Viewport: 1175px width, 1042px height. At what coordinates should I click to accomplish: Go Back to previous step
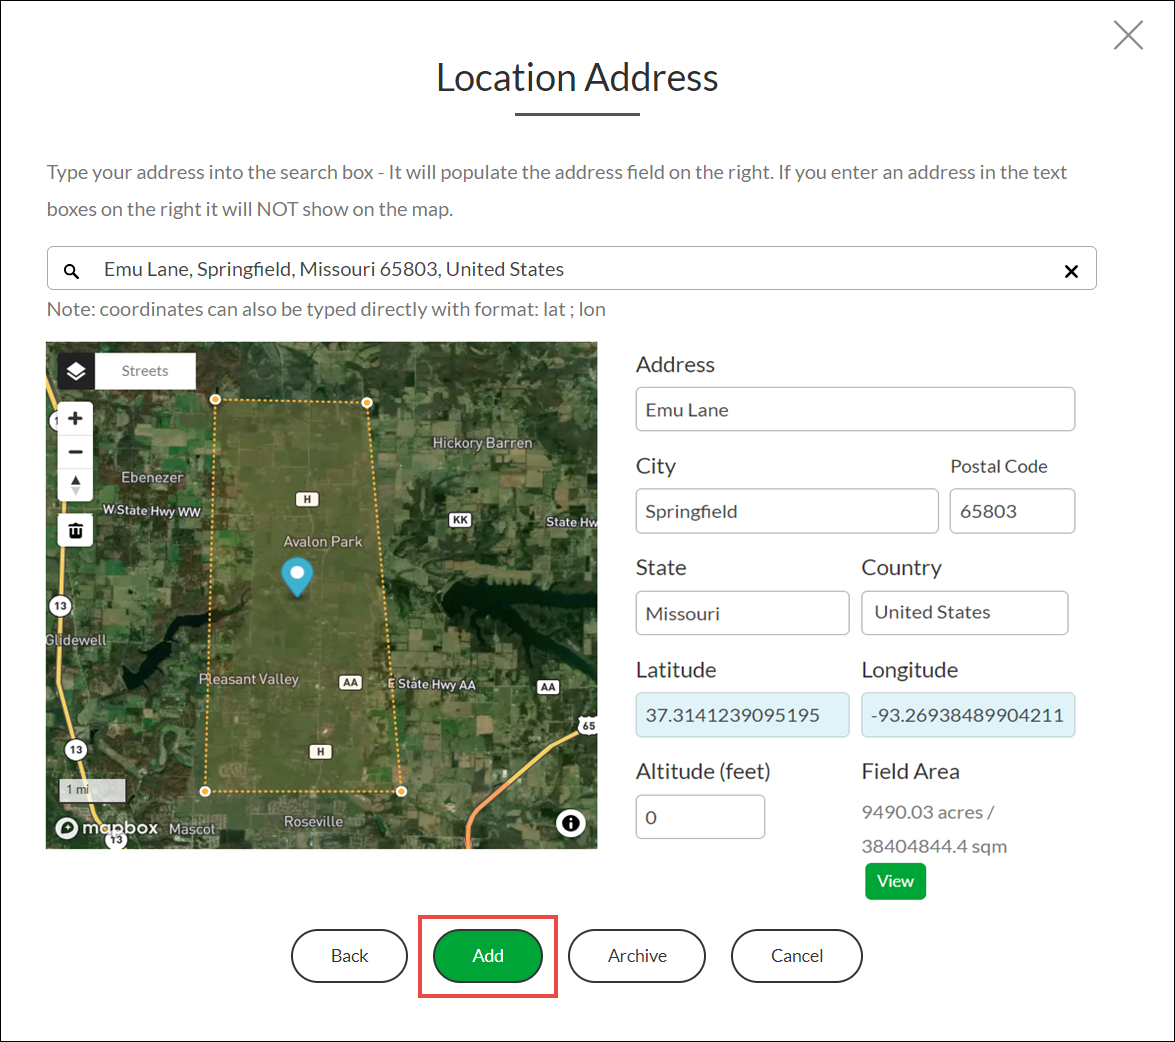(349, 956)
